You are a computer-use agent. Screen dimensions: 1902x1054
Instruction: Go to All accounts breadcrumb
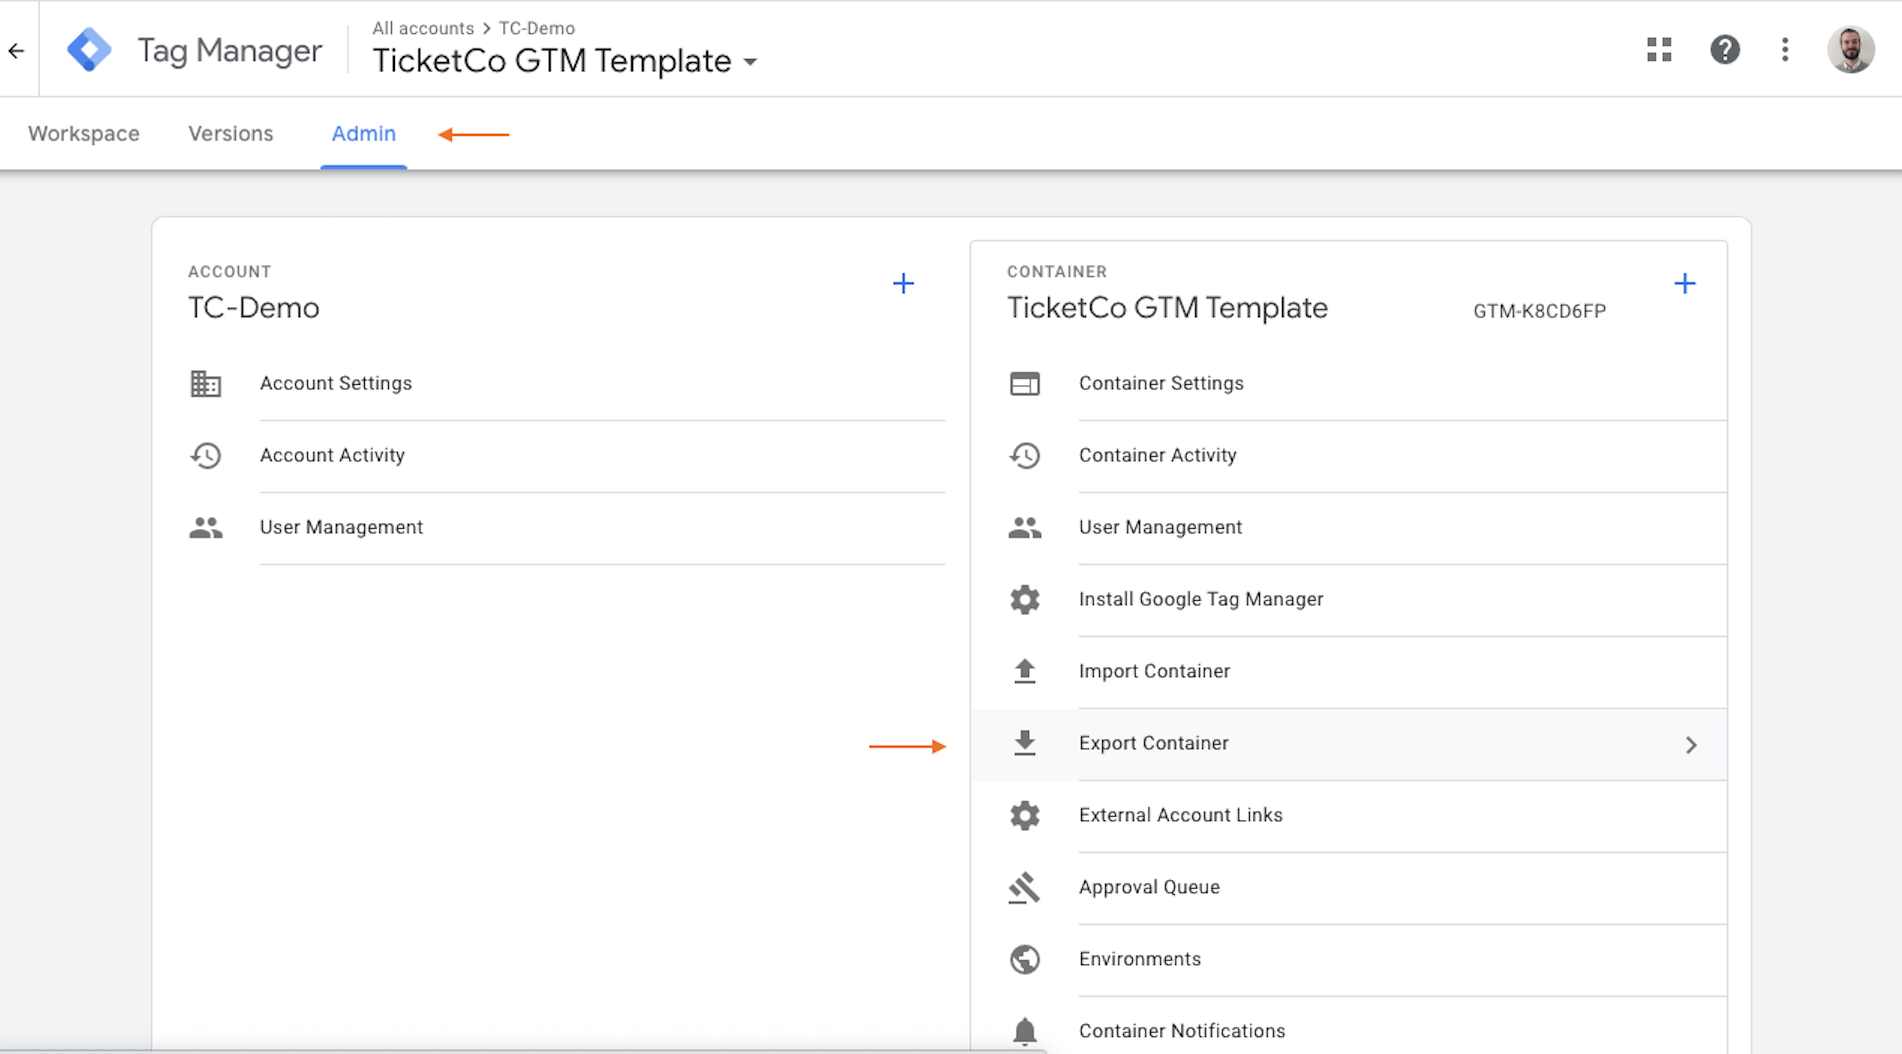coord(423,28)
